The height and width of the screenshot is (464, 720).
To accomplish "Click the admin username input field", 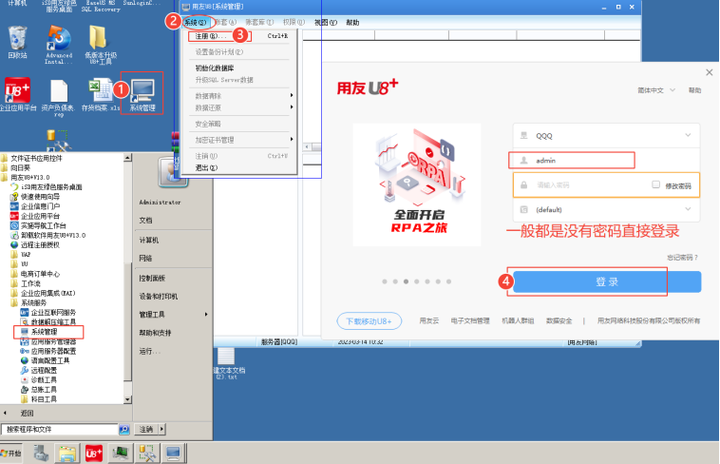I will (606, 160).
